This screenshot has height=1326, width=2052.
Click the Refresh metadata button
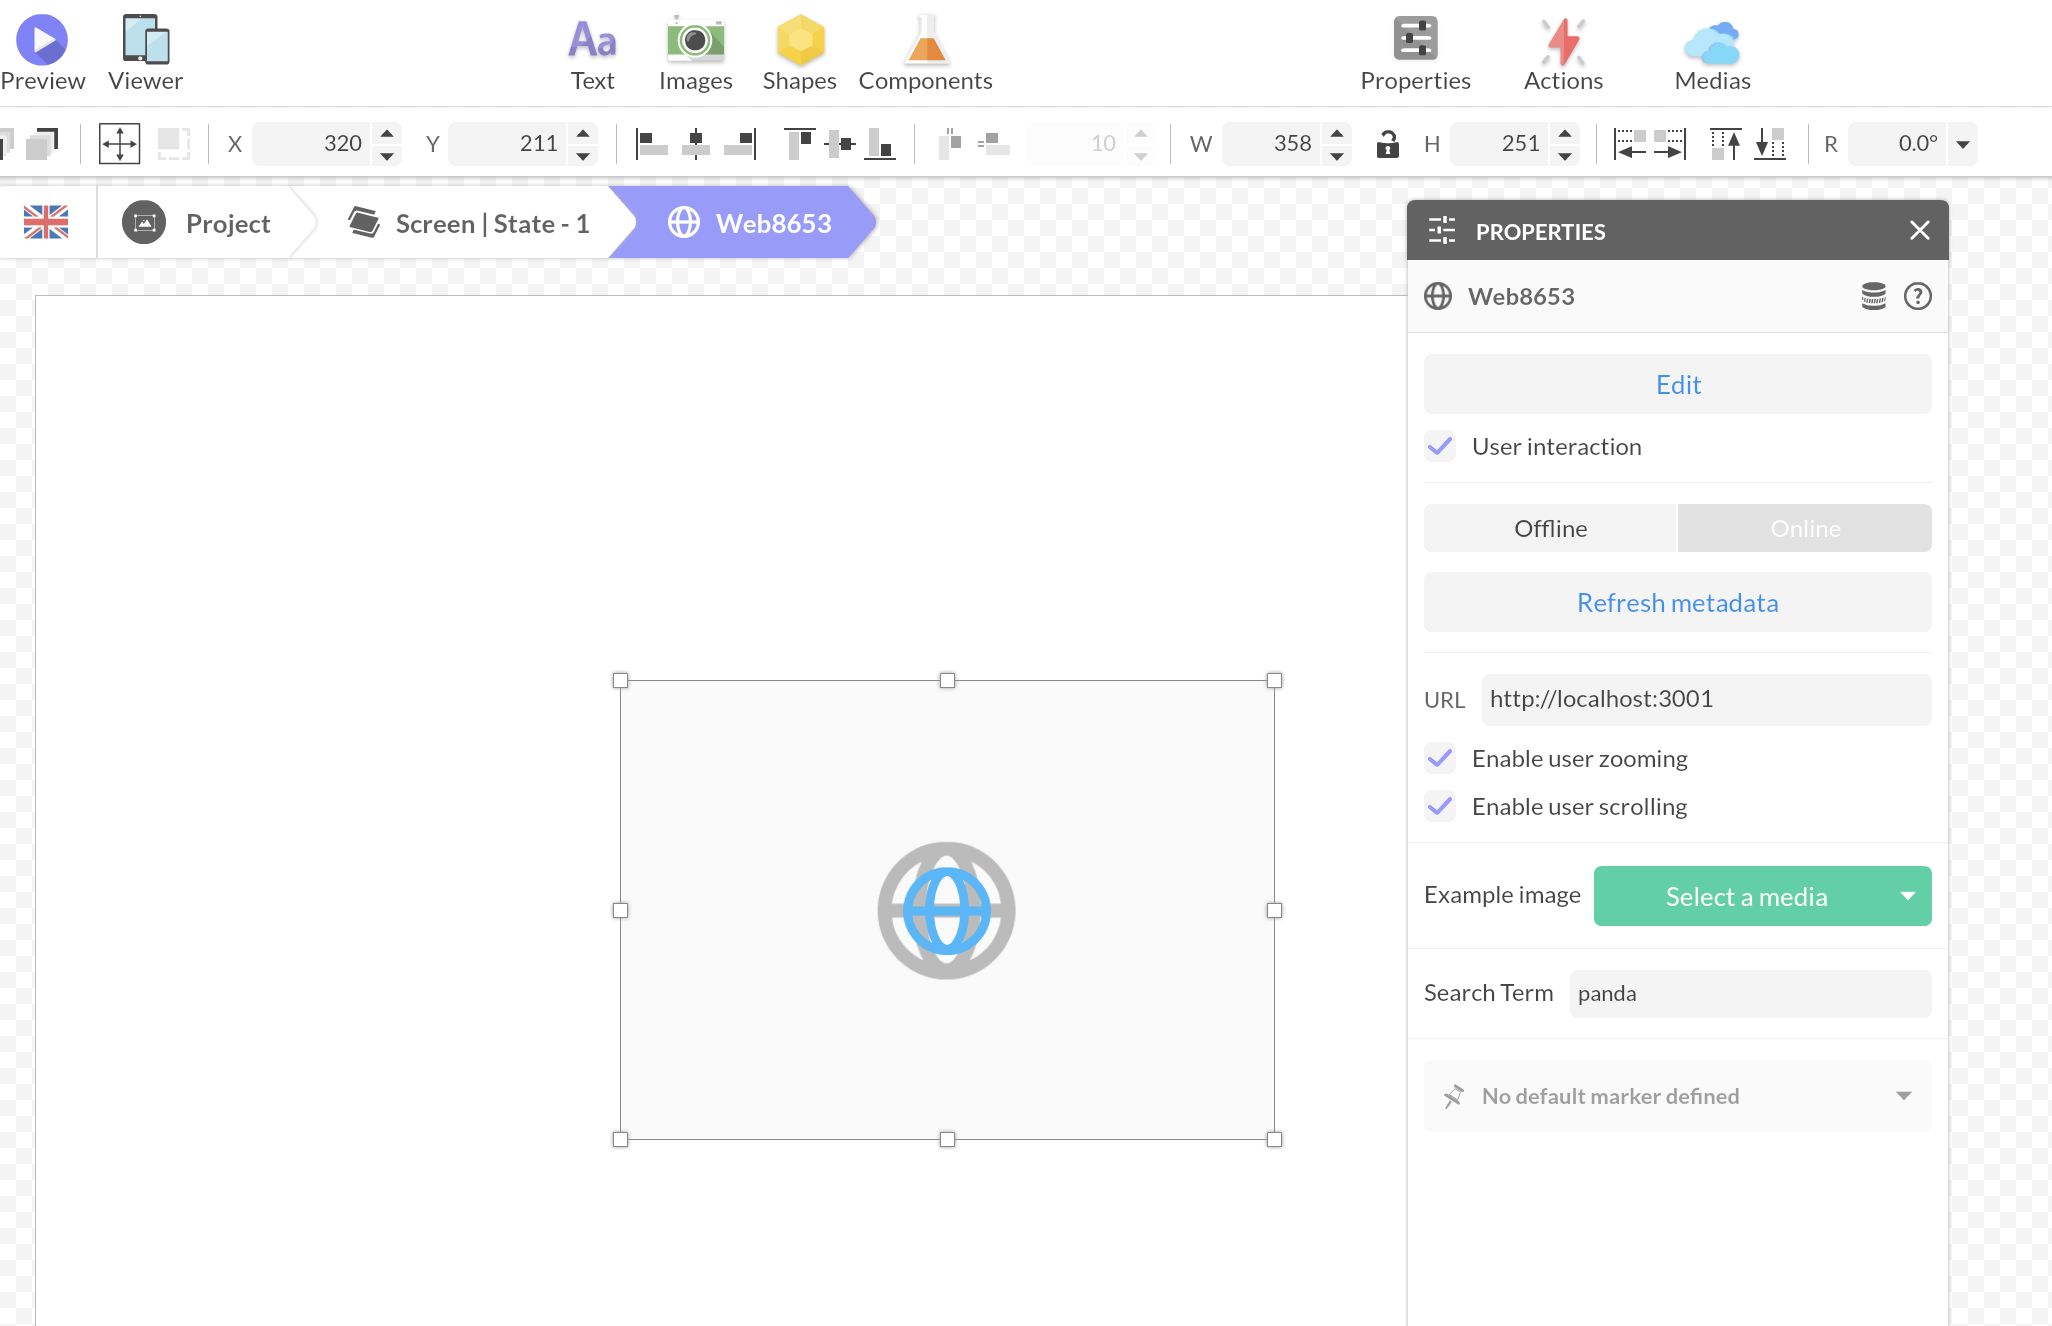tap(1677, 603)
